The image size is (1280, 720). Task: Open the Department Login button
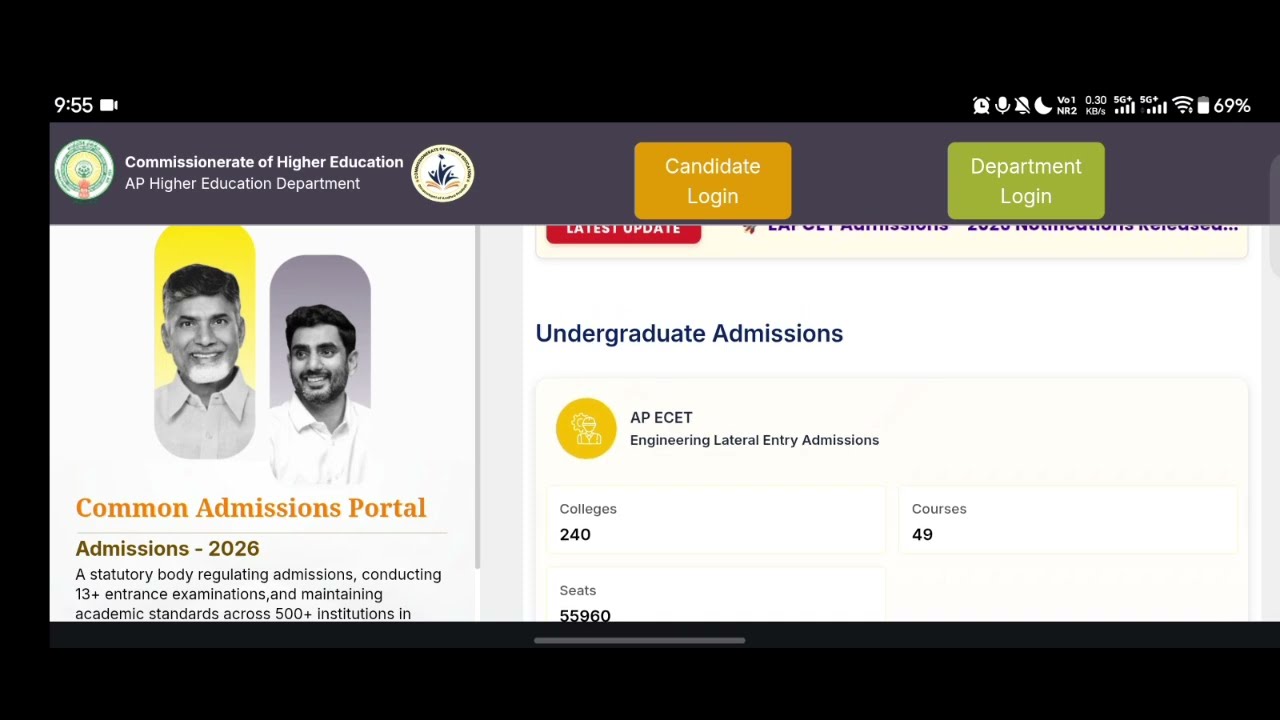click(1026, 181)
